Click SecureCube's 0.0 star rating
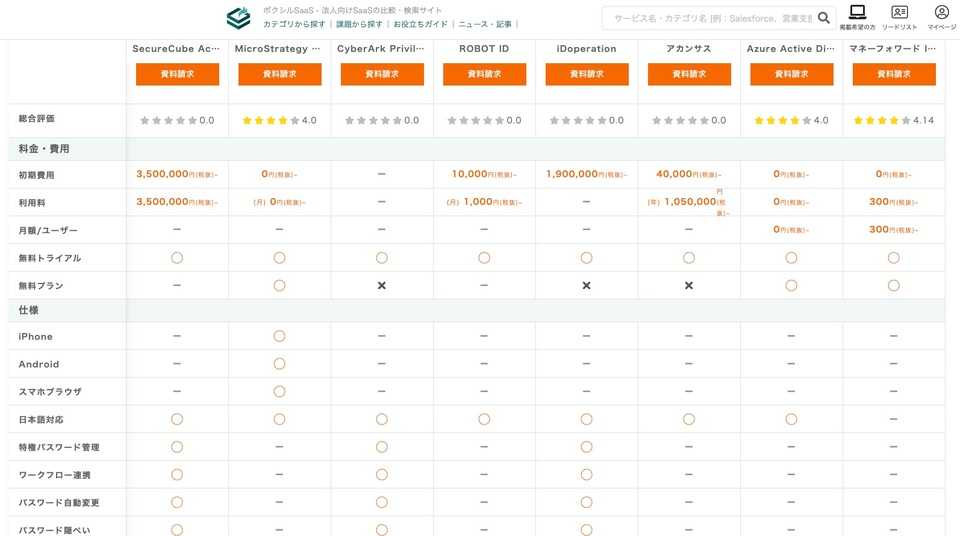This screenshot has width=960, height=536. coord(177,121)
